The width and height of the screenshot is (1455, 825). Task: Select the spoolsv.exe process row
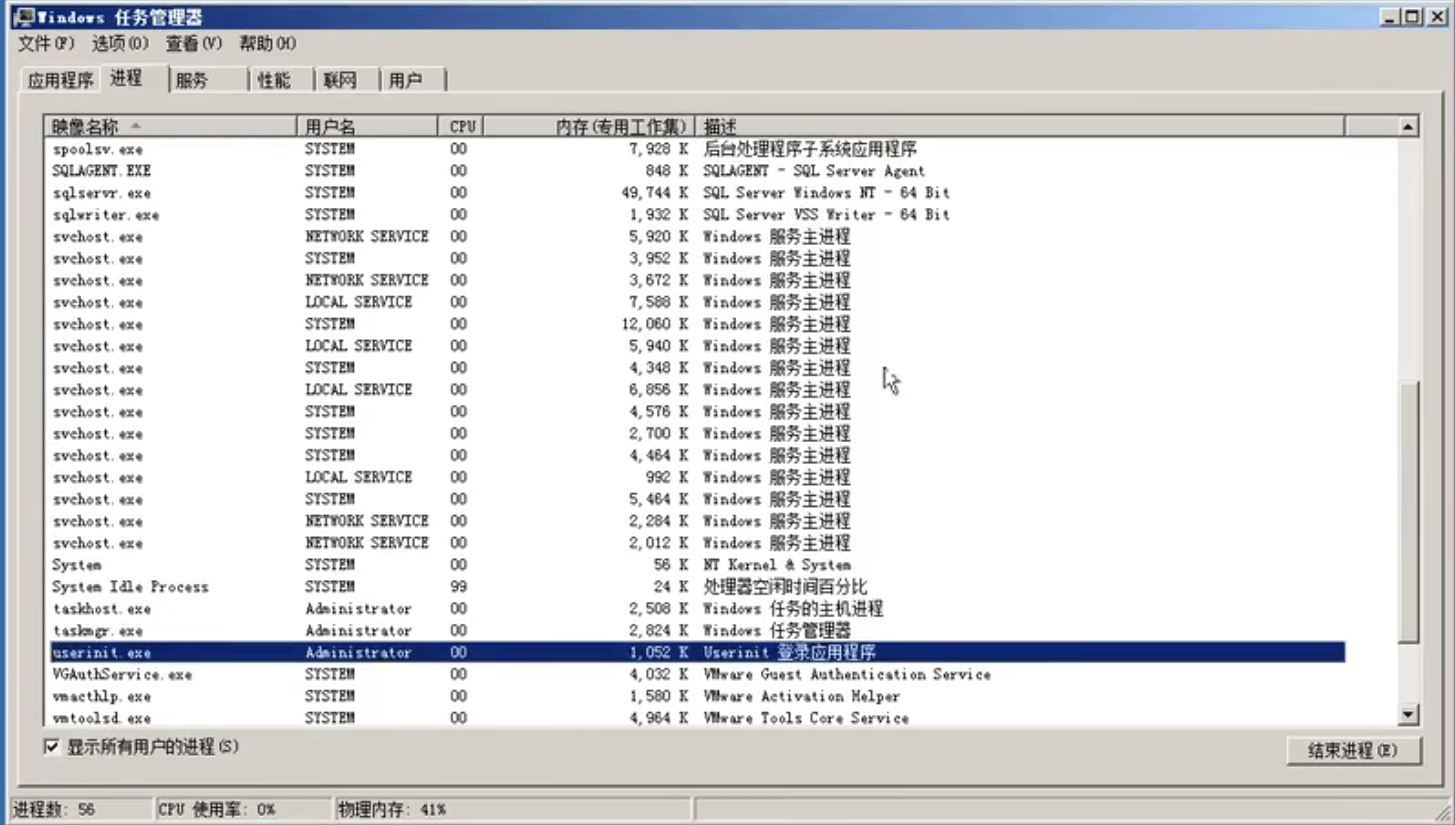[x=697, y=149]
